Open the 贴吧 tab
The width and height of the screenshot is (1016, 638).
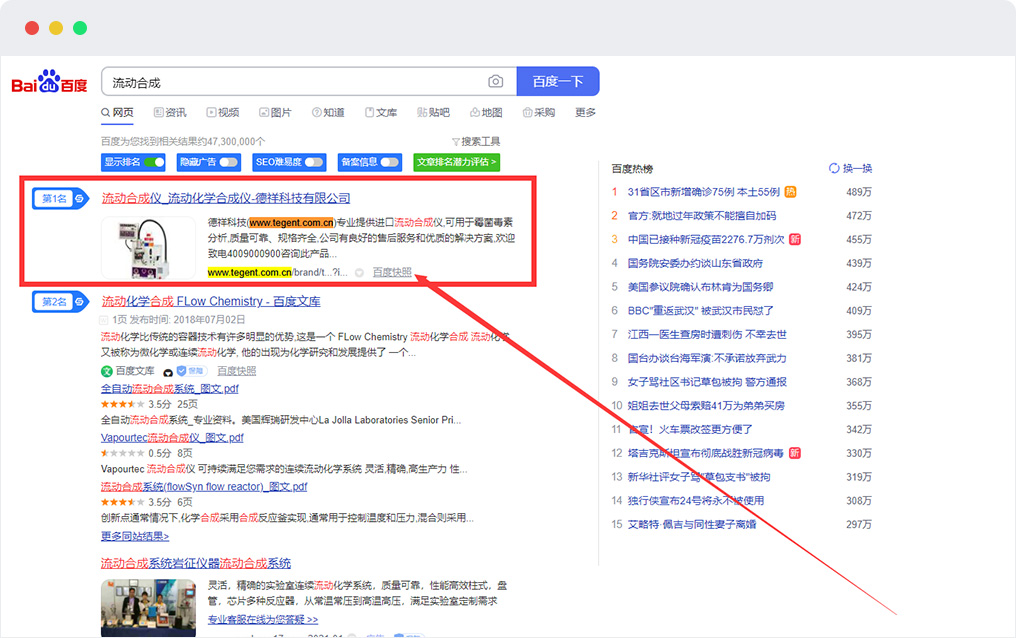[x=433, y=113]
